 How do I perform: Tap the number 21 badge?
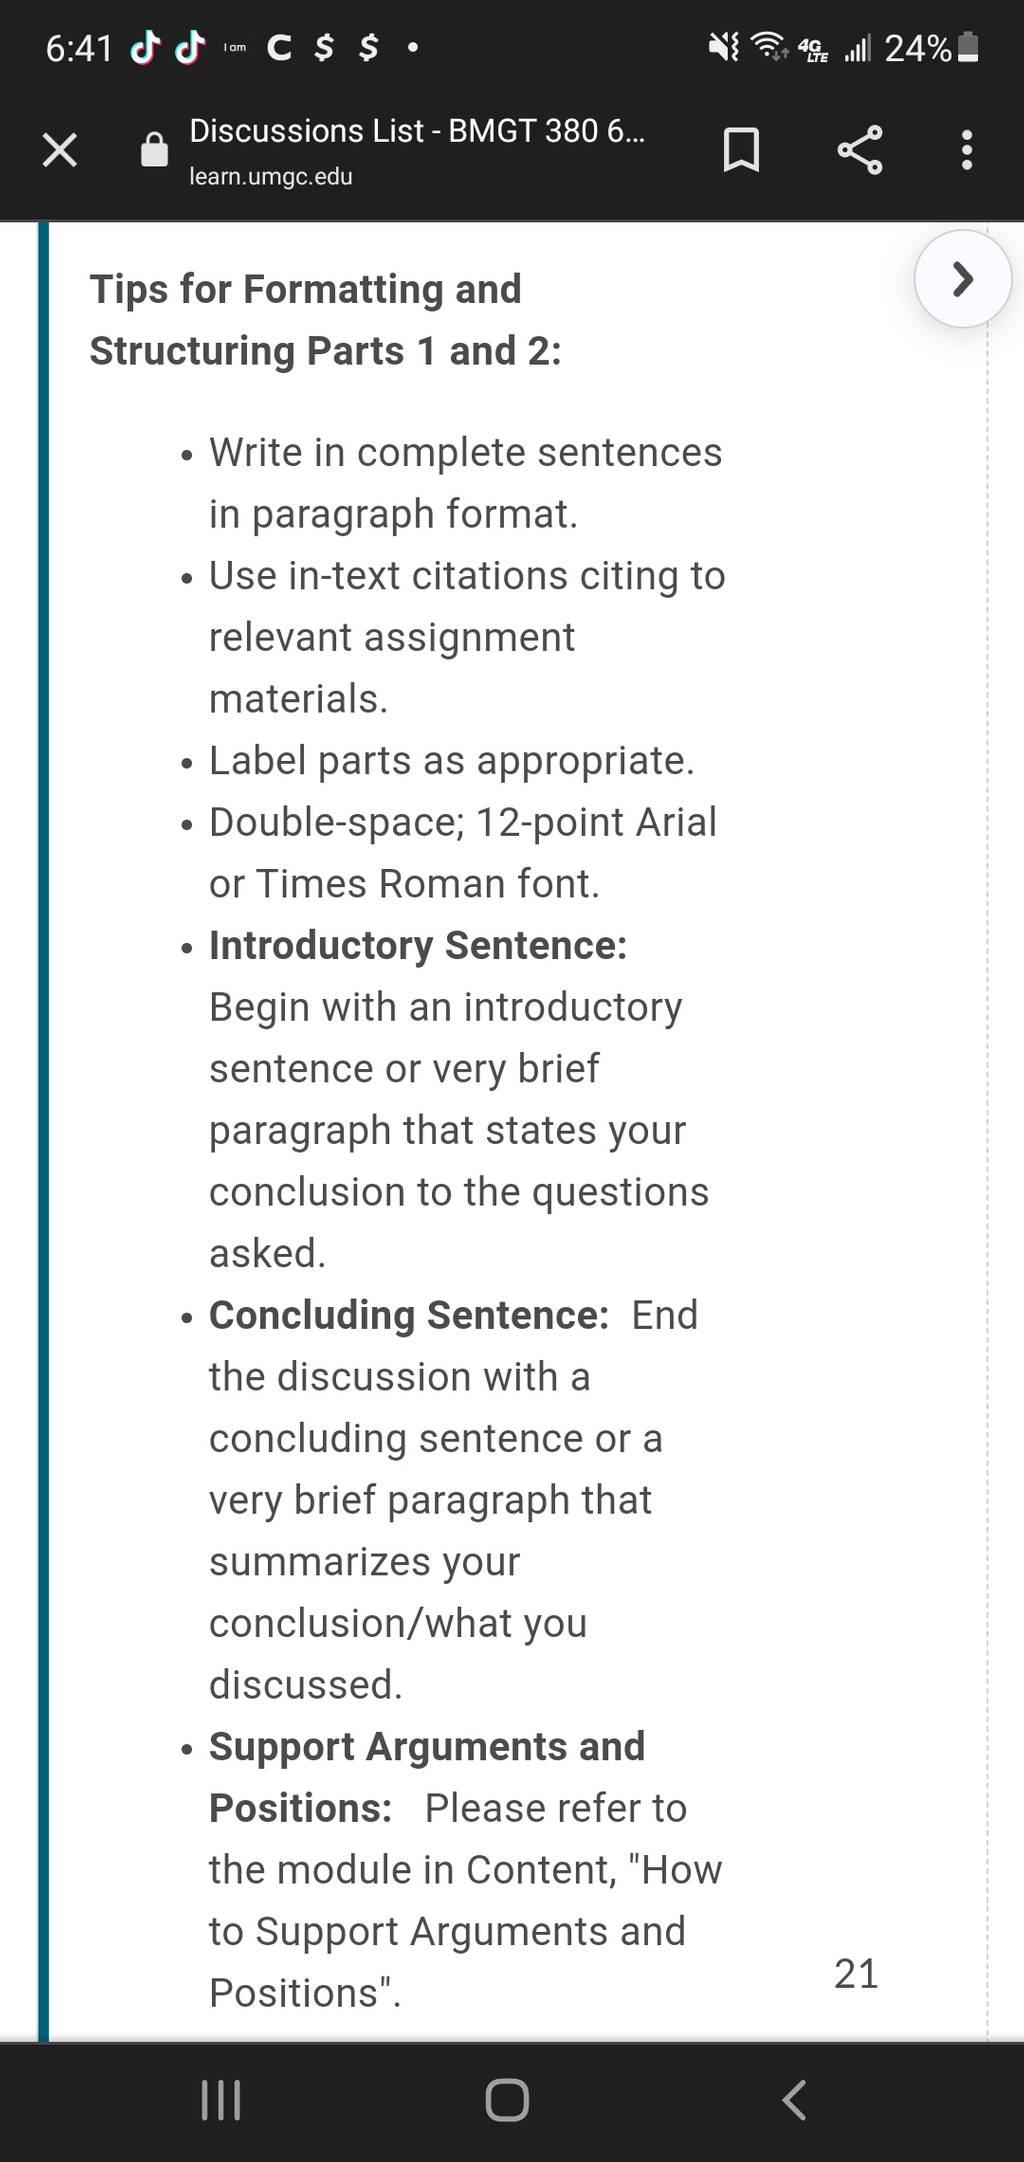[x=856, y=1973]
